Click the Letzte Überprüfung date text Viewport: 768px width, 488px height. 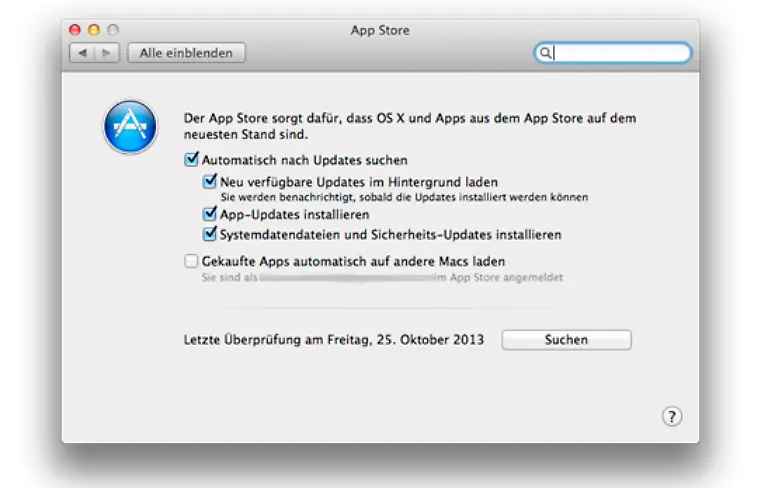pyautogui.click(x=334, y=340)
